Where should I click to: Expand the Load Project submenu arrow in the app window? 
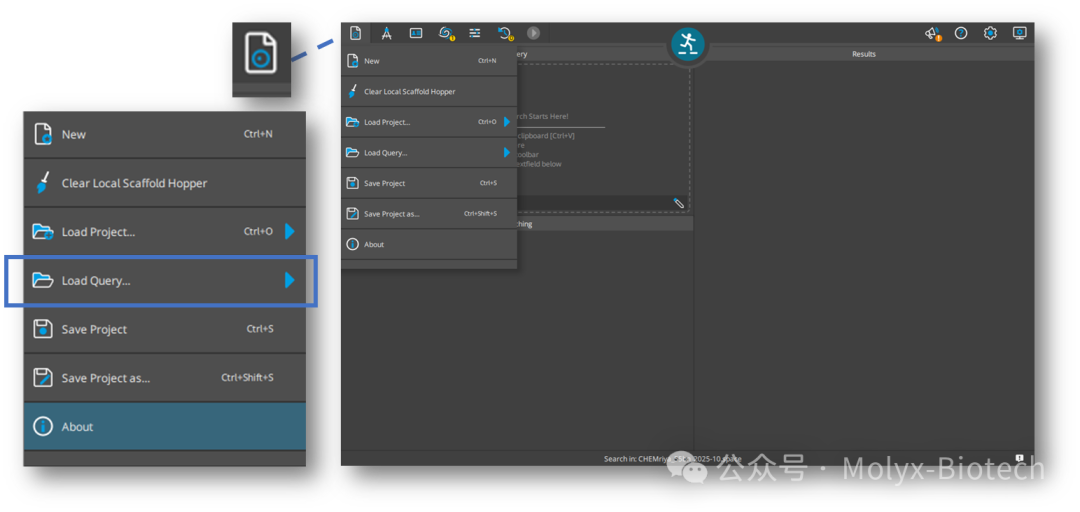(507, 122)
